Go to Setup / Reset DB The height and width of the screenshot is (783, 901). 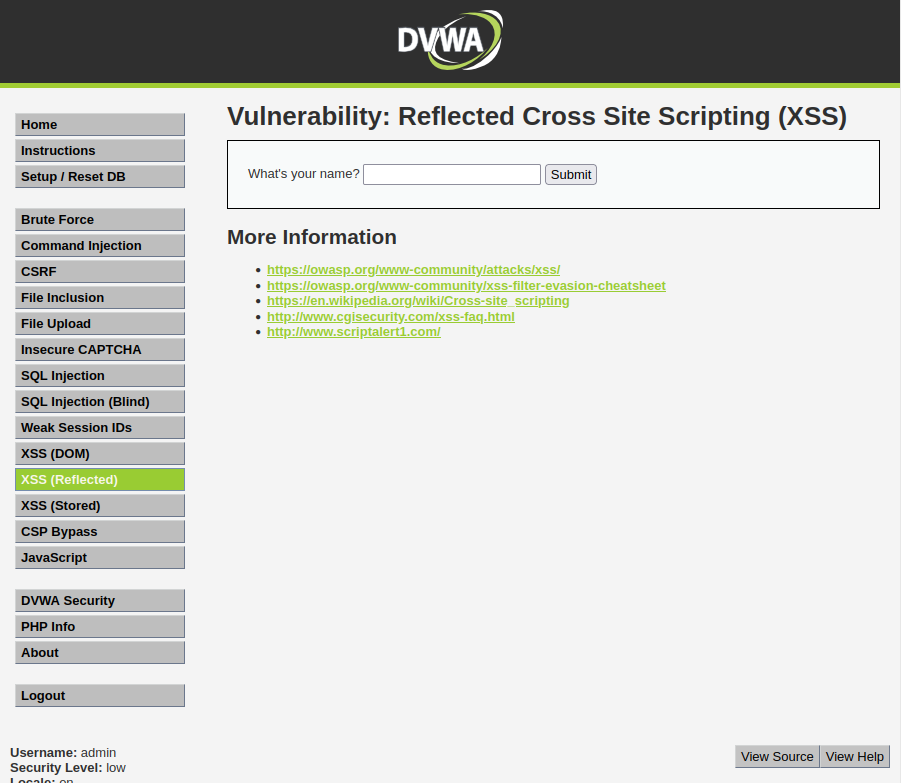click(x=100, y=176)
